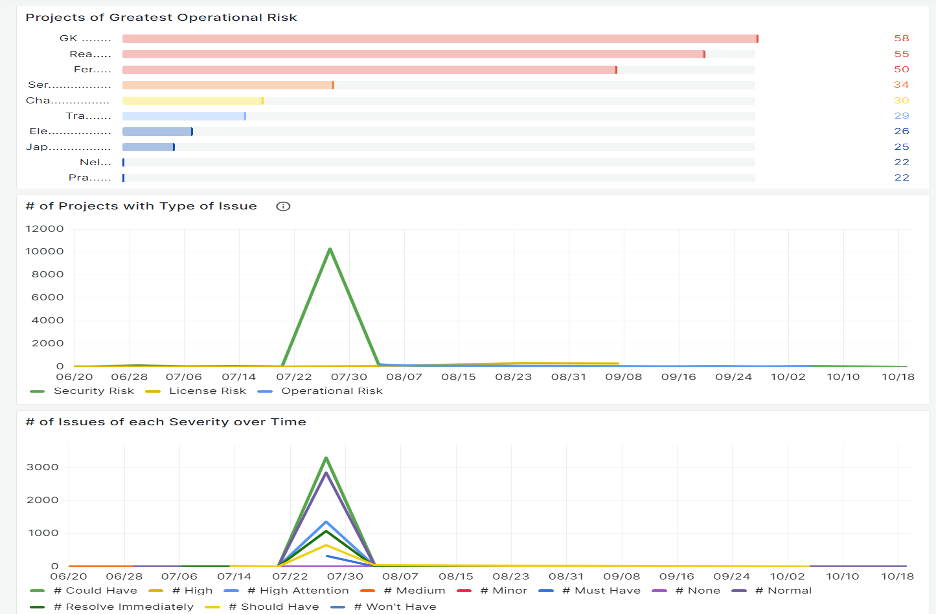Toggle visibility of the # High series
Screen dimensions: 936x614
pos(155,590)
